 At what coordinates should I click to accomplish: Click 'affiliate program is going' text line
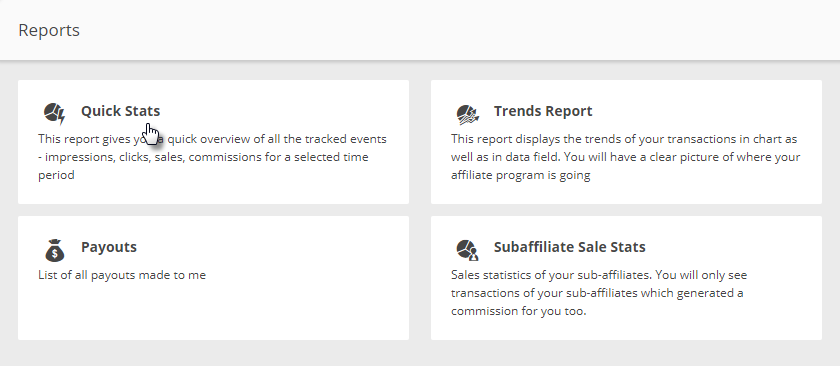pos(521,175)
